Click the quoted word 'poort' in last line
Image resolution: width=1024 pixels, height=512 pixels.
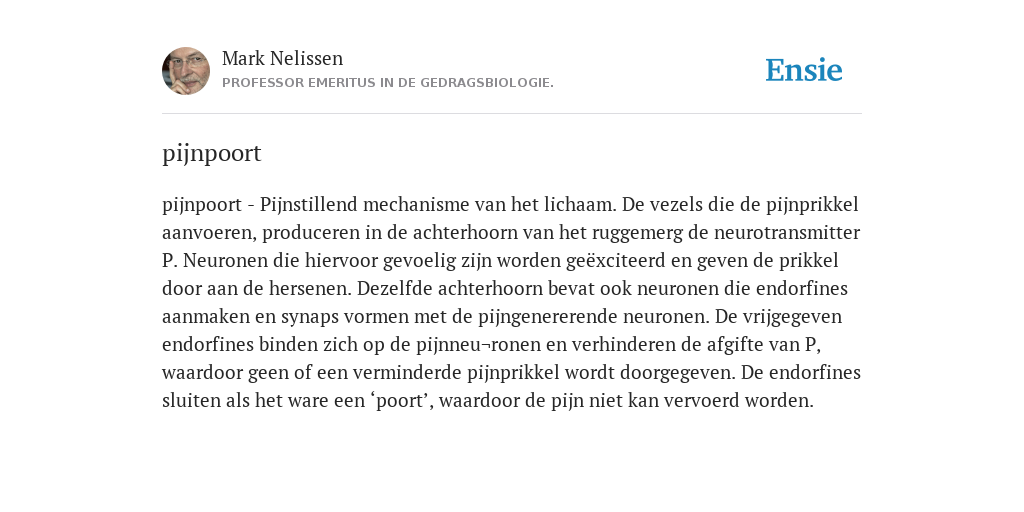(x=399, y=401)
